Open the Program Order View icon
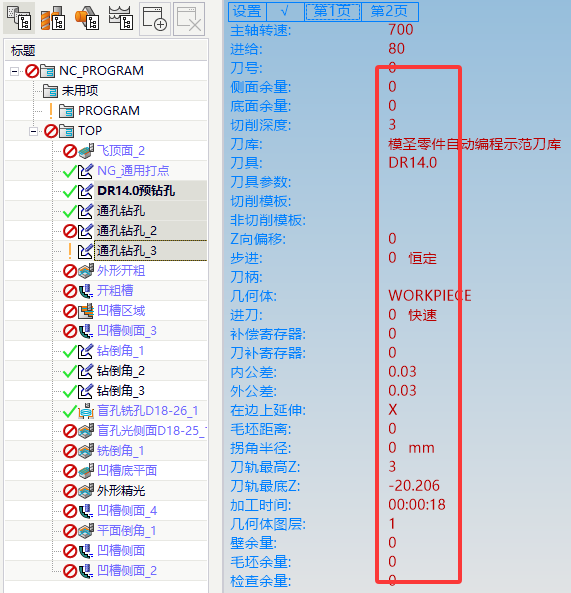571x593 pixels. 19,18
